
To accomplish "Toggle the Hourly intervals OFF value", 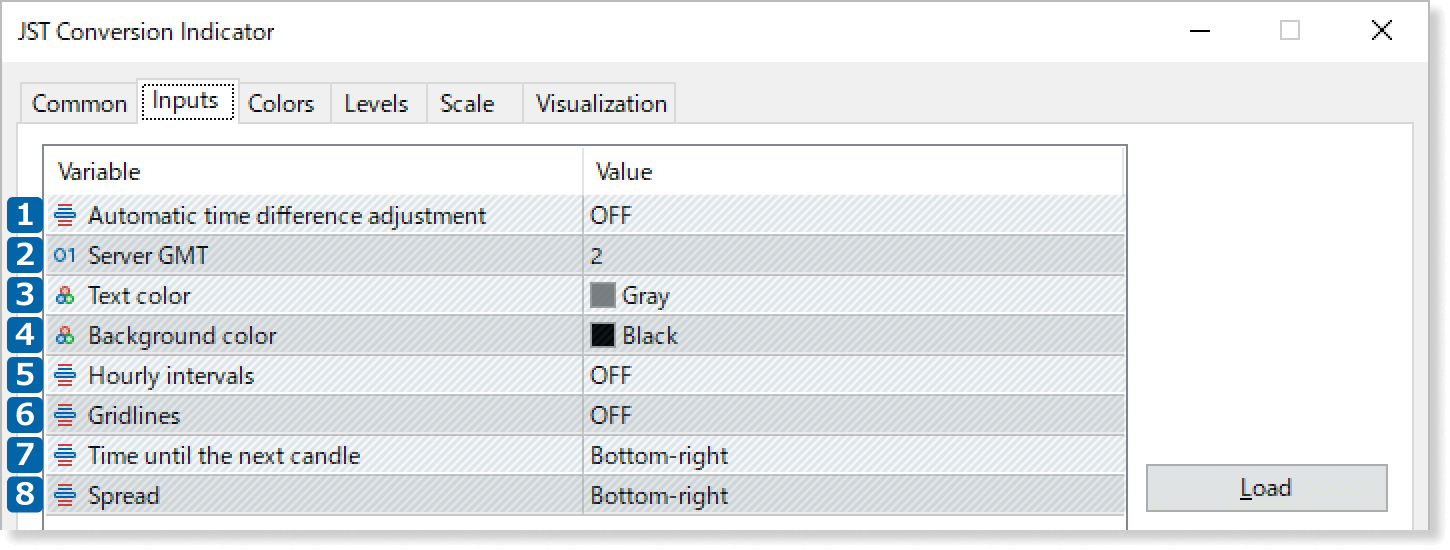I will click(611, 376).
